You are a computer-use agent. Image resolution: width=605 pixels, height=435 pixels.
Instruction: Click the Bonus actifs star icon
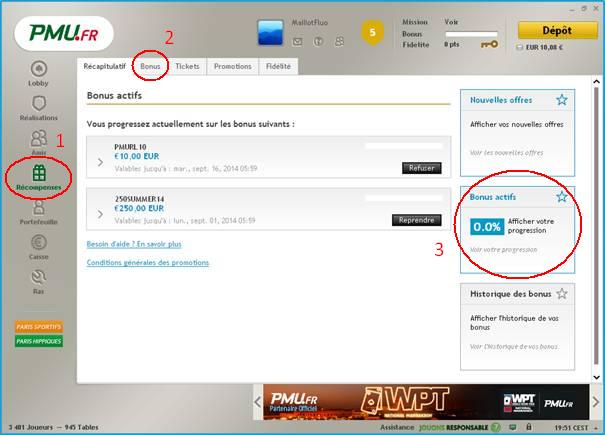pyautogui.click(x=562, y=197)
